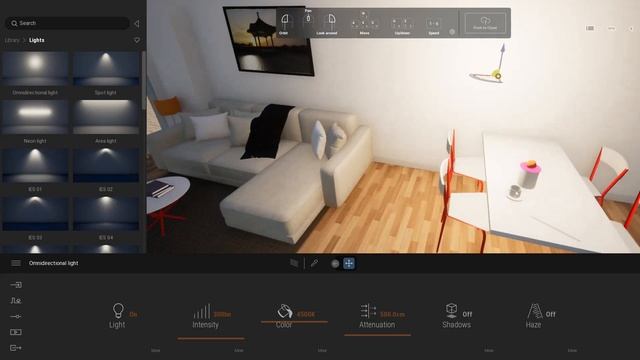Select the IES 02 light thumbnail
This screenshot has height=360, width=640.
106,165
